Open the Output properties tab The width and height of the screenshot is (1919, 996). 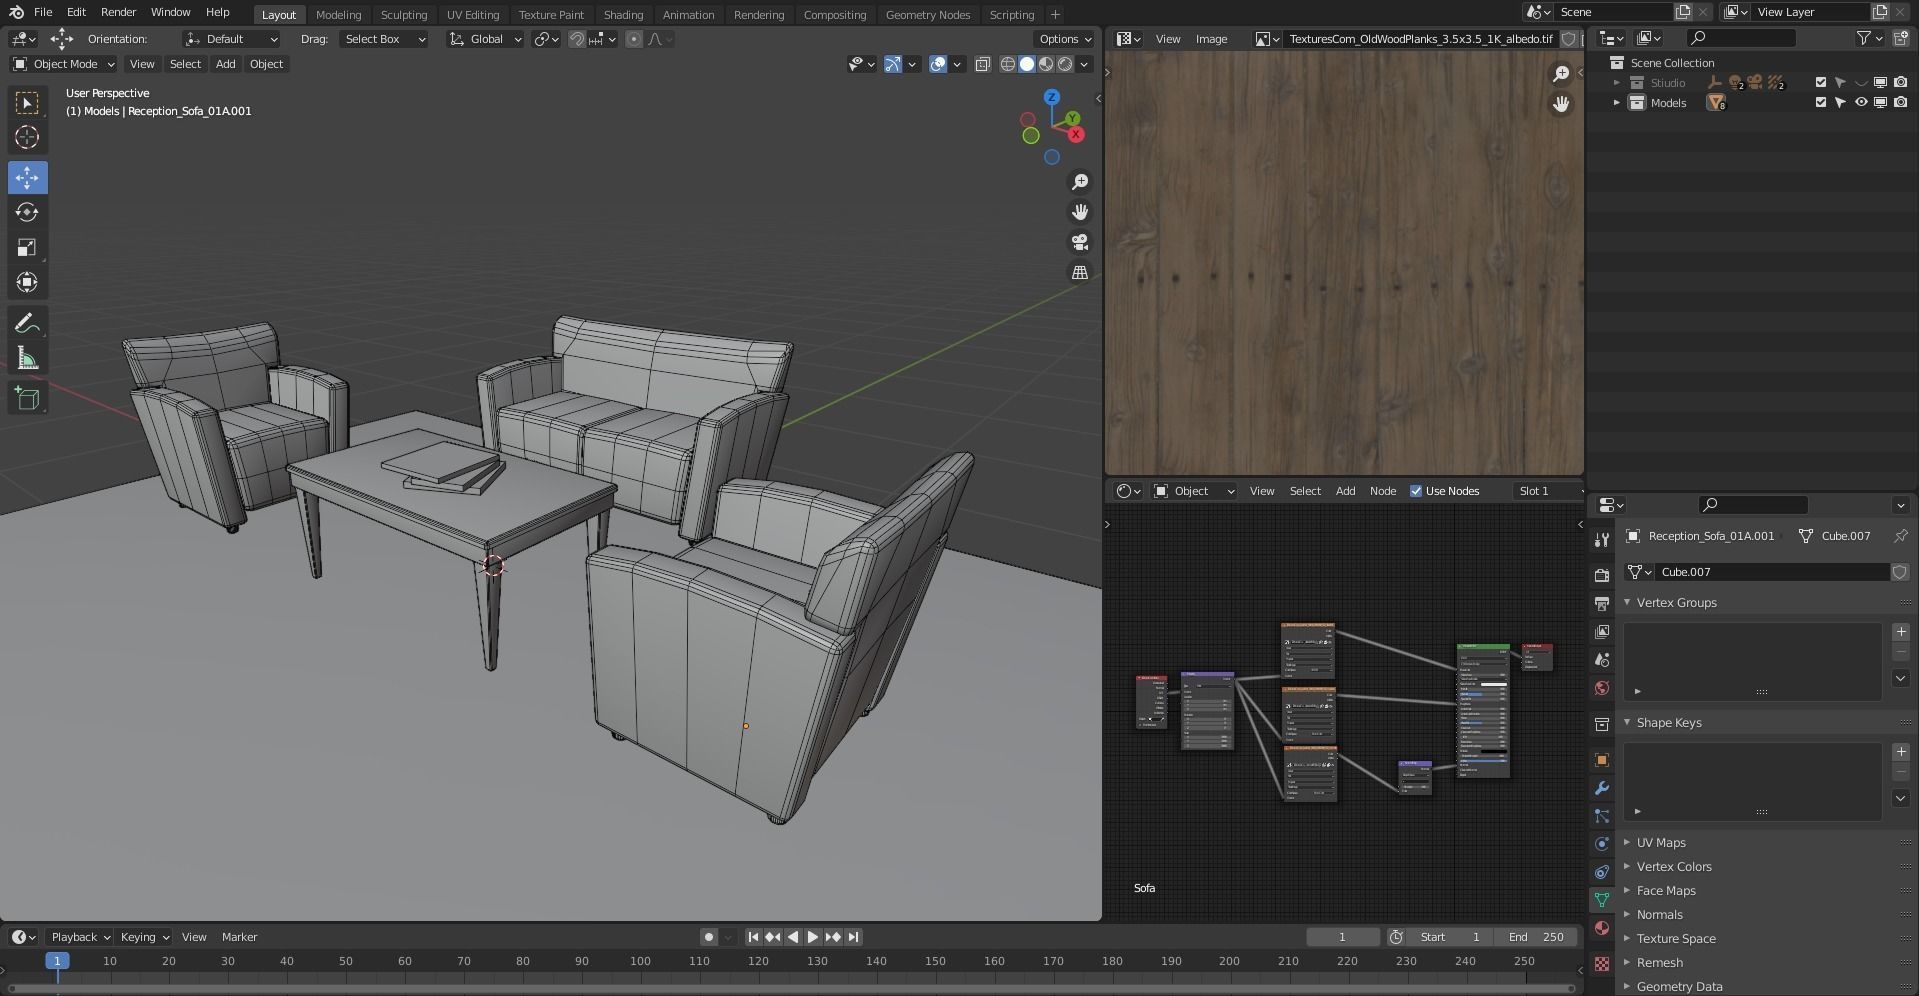(x=1602, y=603)
